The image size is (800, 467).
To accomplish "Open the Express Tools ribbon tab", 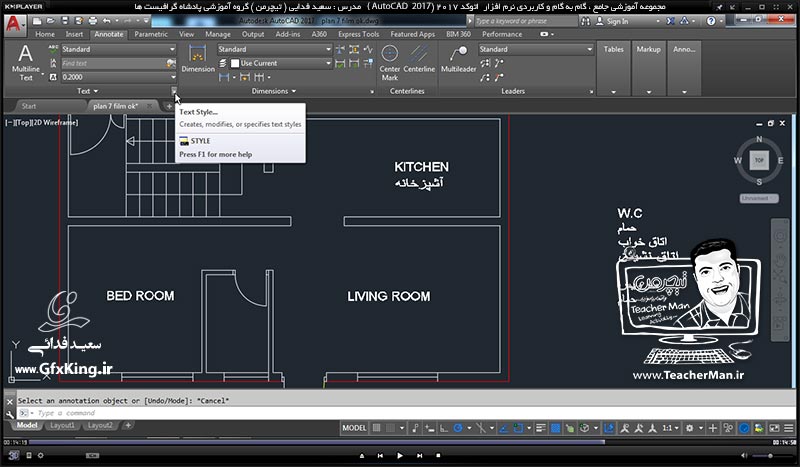I will [358, 34].
